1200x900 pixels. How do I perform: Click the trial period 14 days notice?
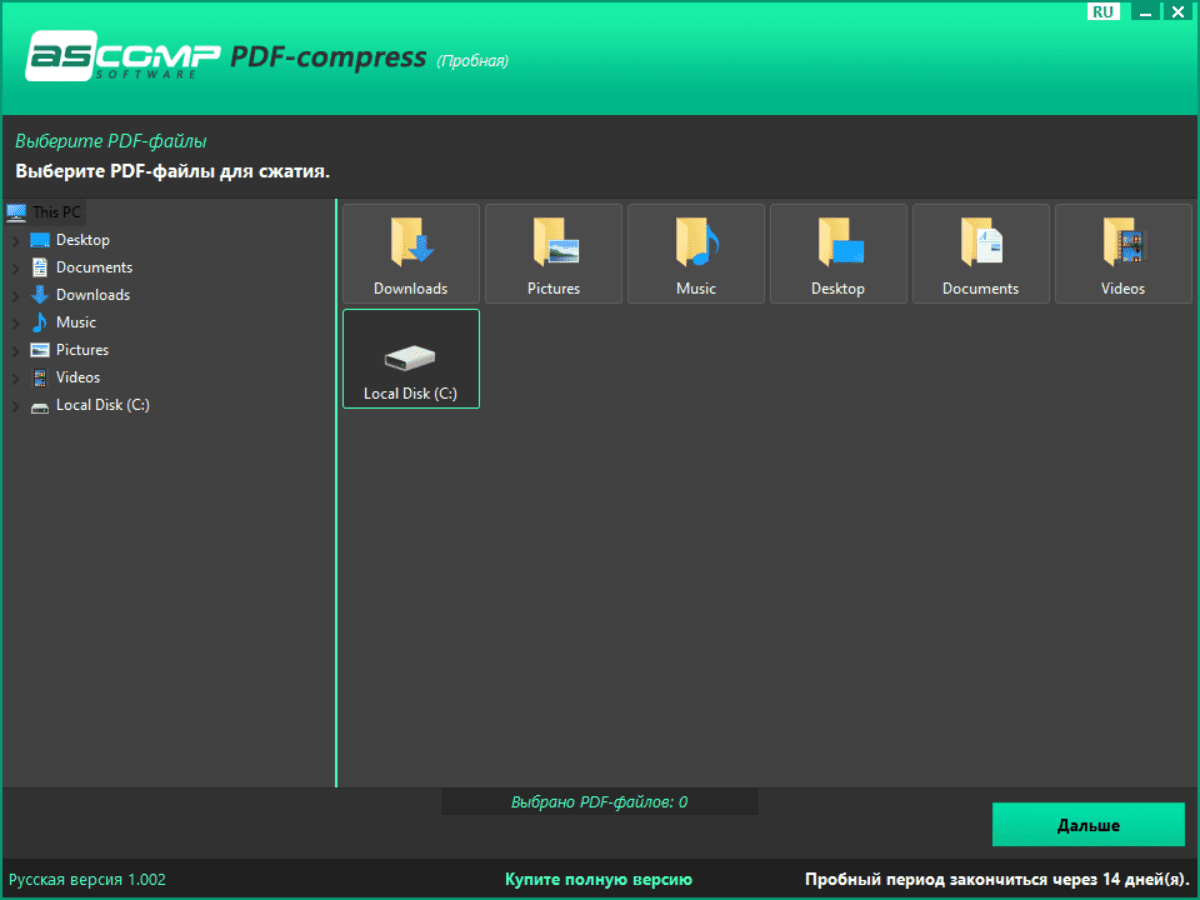pyautogui.click(x=997, y=880)
